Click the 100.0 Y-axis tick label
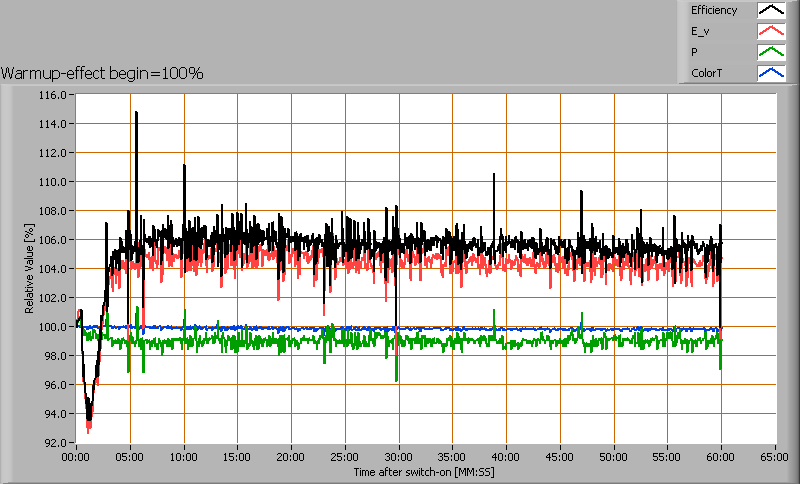This screenshot has height=484, width=800. [x=52, y=326]
